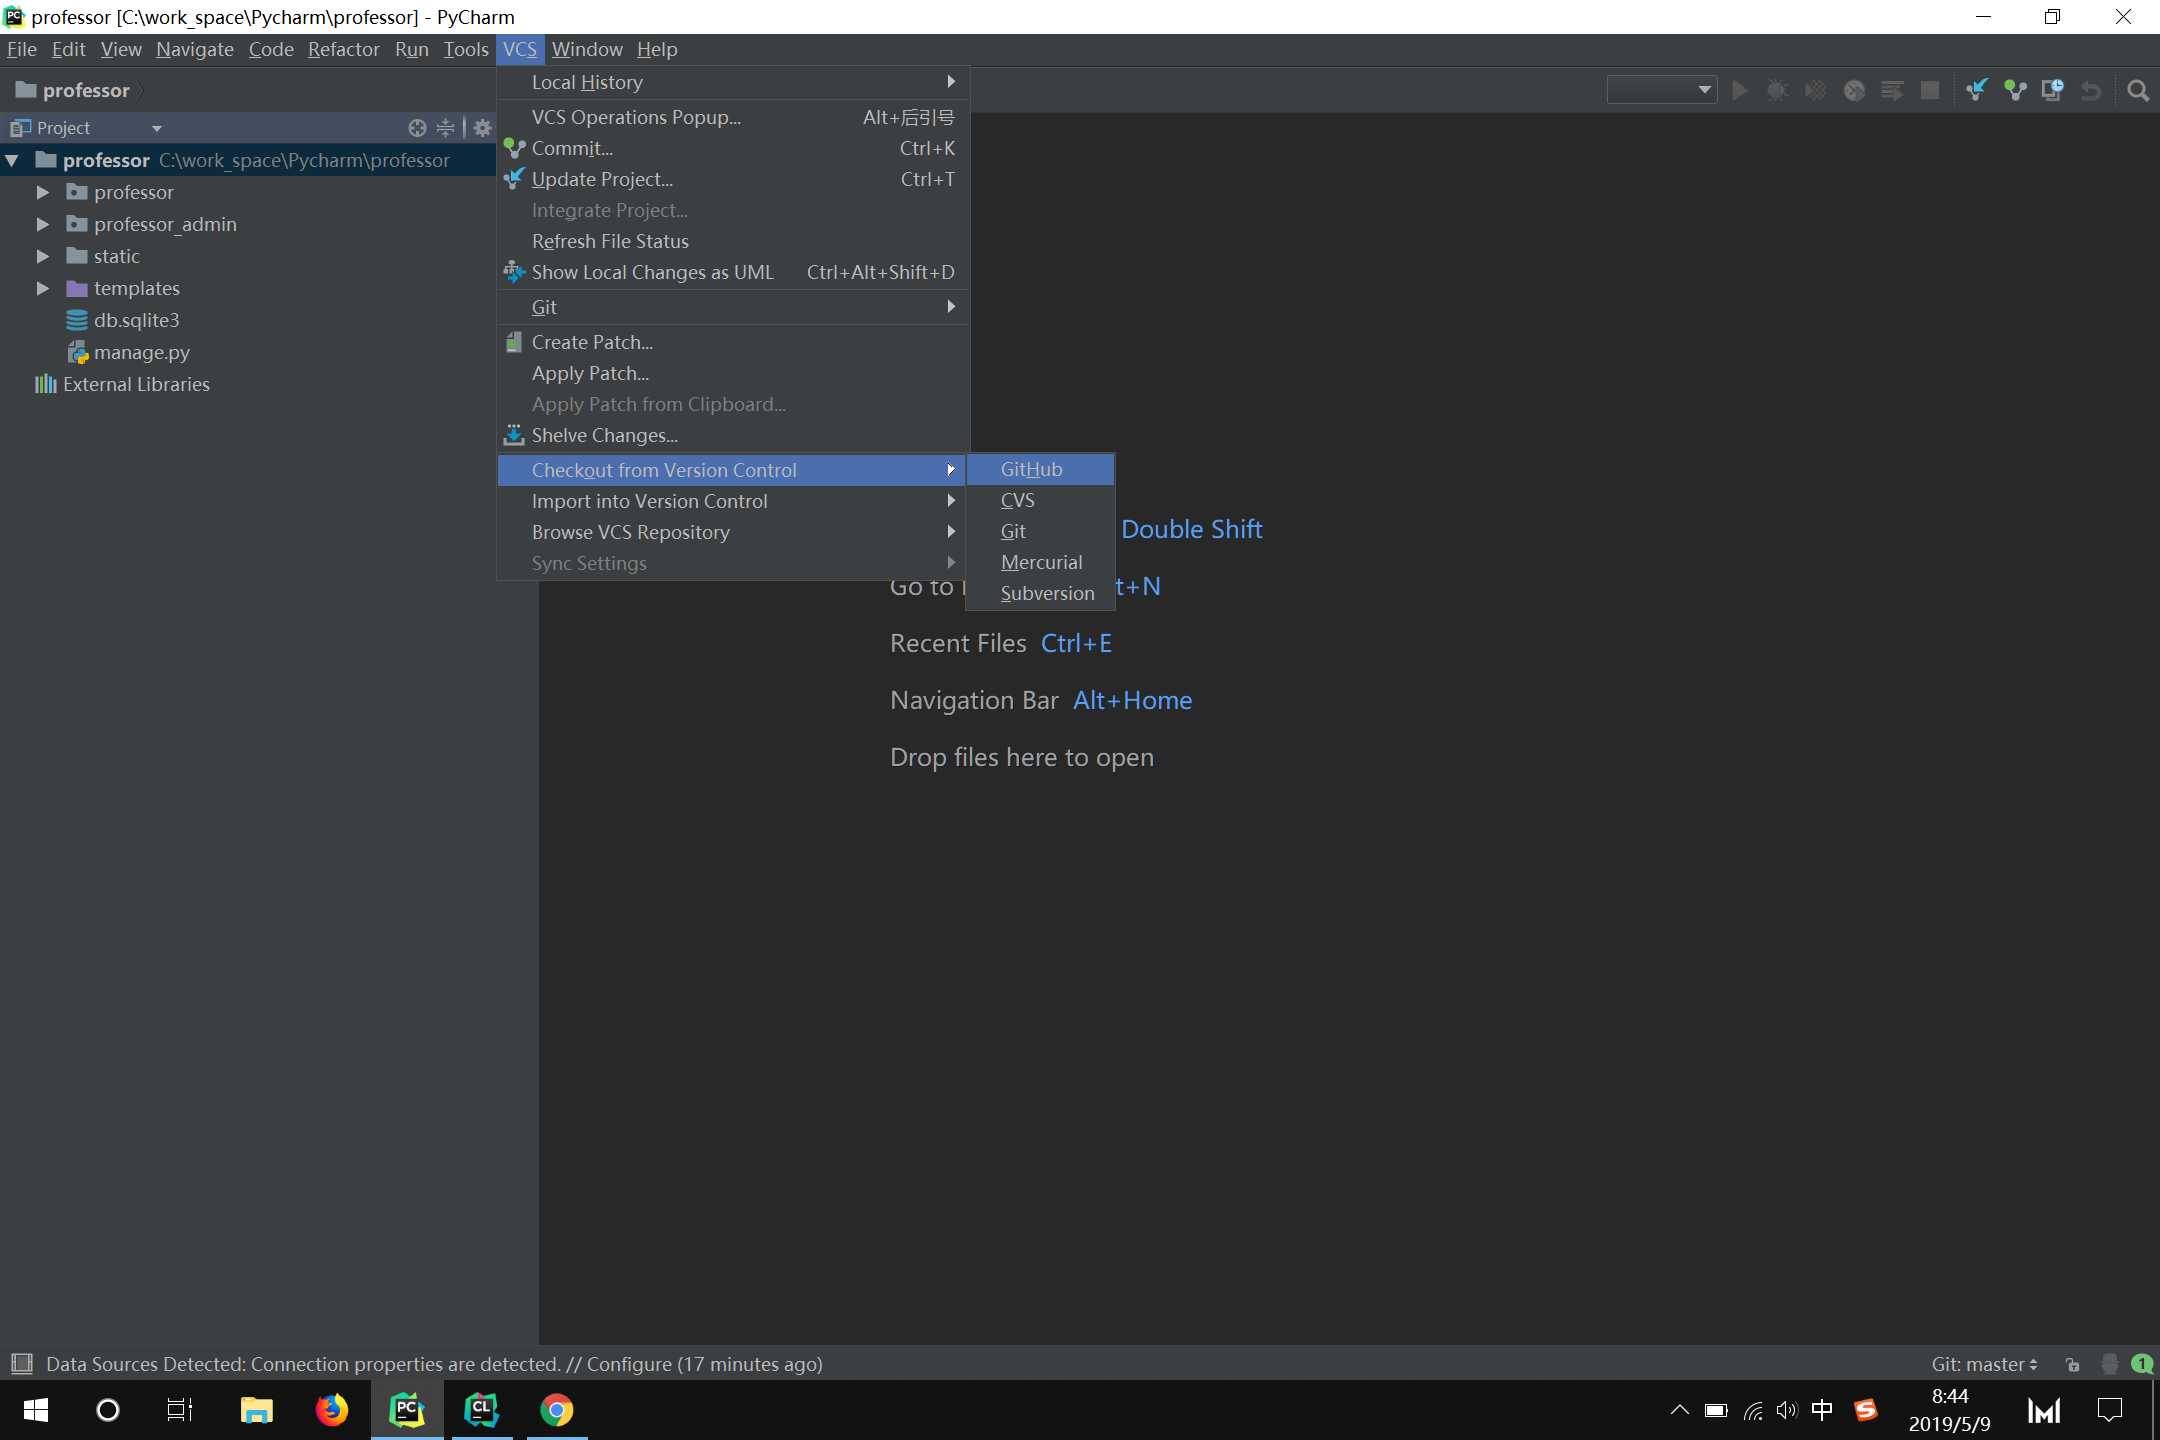The width and height of the screenshot is (2160, 1440).
Task: Open the Refactor menu
Action: click(343, 49)
